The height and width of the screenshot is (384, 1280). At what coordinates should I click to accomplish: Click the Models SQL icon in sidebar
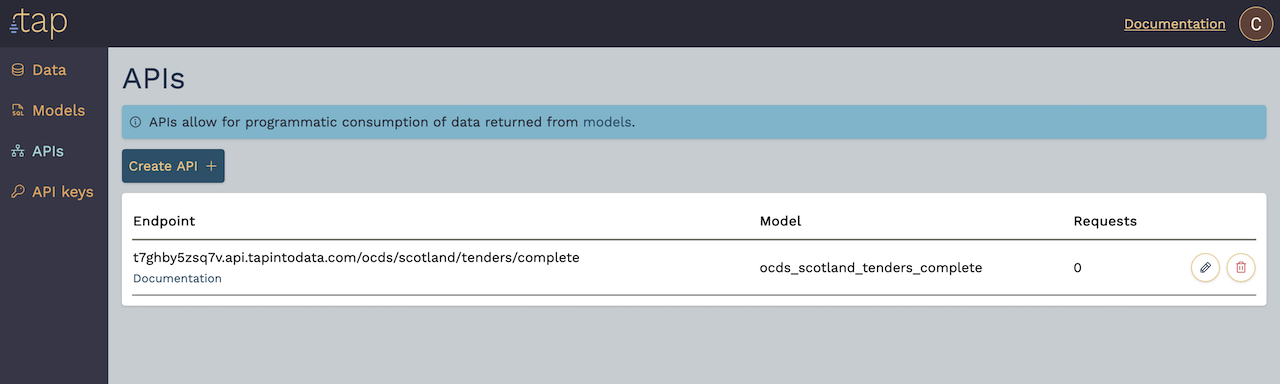click(17, 111)
